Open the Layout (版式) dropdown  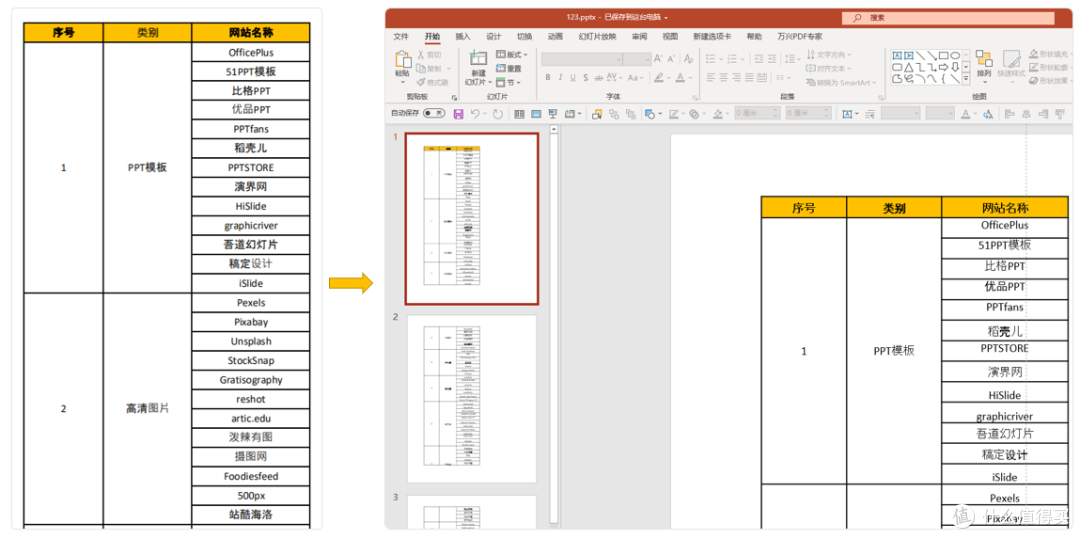[x=512, y=54]
